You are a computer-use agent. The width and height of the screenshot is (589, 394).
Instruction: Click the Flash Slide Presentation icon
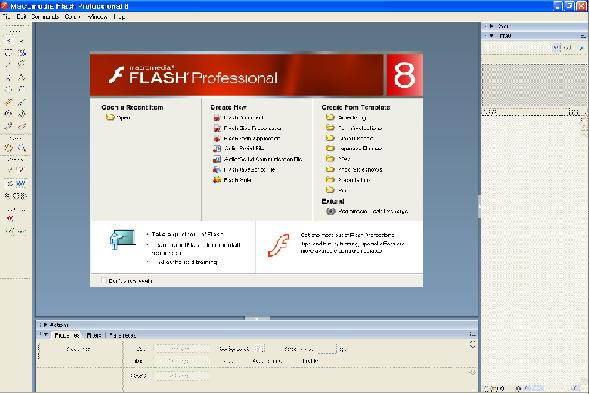(217, 128)
